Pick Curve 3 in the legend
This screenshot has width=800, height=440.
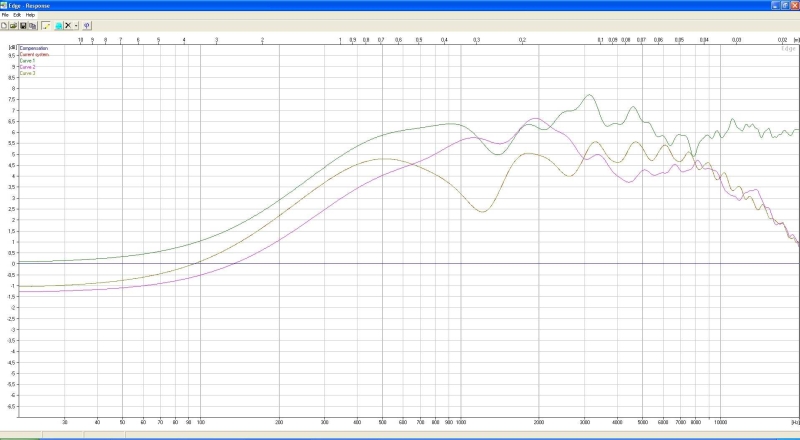pos(27,73)
